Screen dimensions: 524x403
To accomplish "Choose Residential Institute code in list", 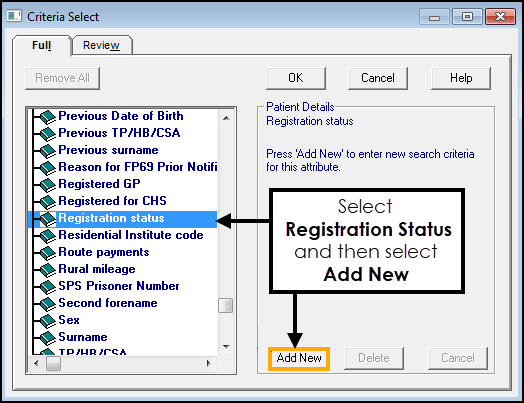I will (x=131, y=235).
